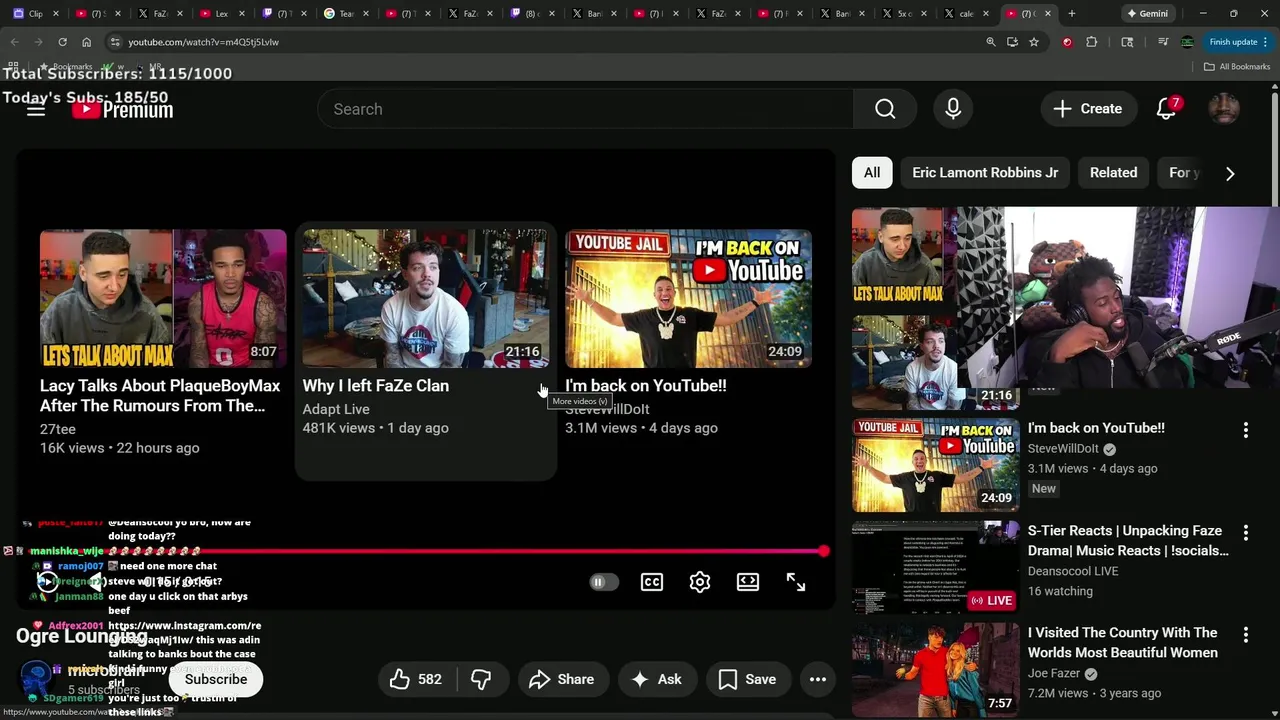Reload the current page
Viewport: 1280px width, 720px height.
[62, 42]
